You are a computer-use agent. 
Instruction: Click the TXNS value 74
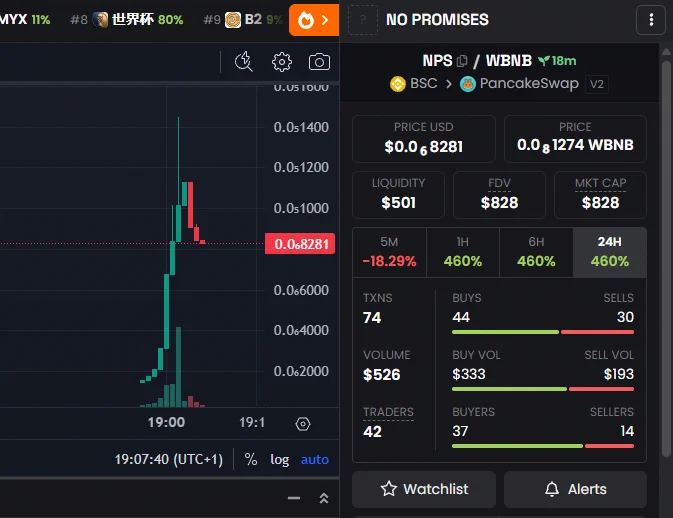point(372,318)
